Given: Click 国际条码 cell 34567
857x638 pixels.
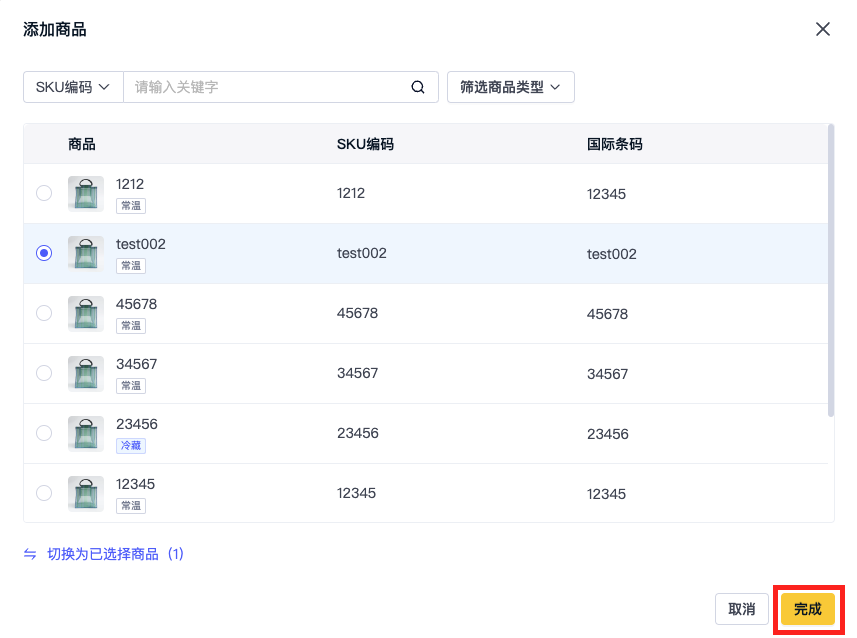Looking at the screenshot, I should pyautogui.click(x=607, y=374).
